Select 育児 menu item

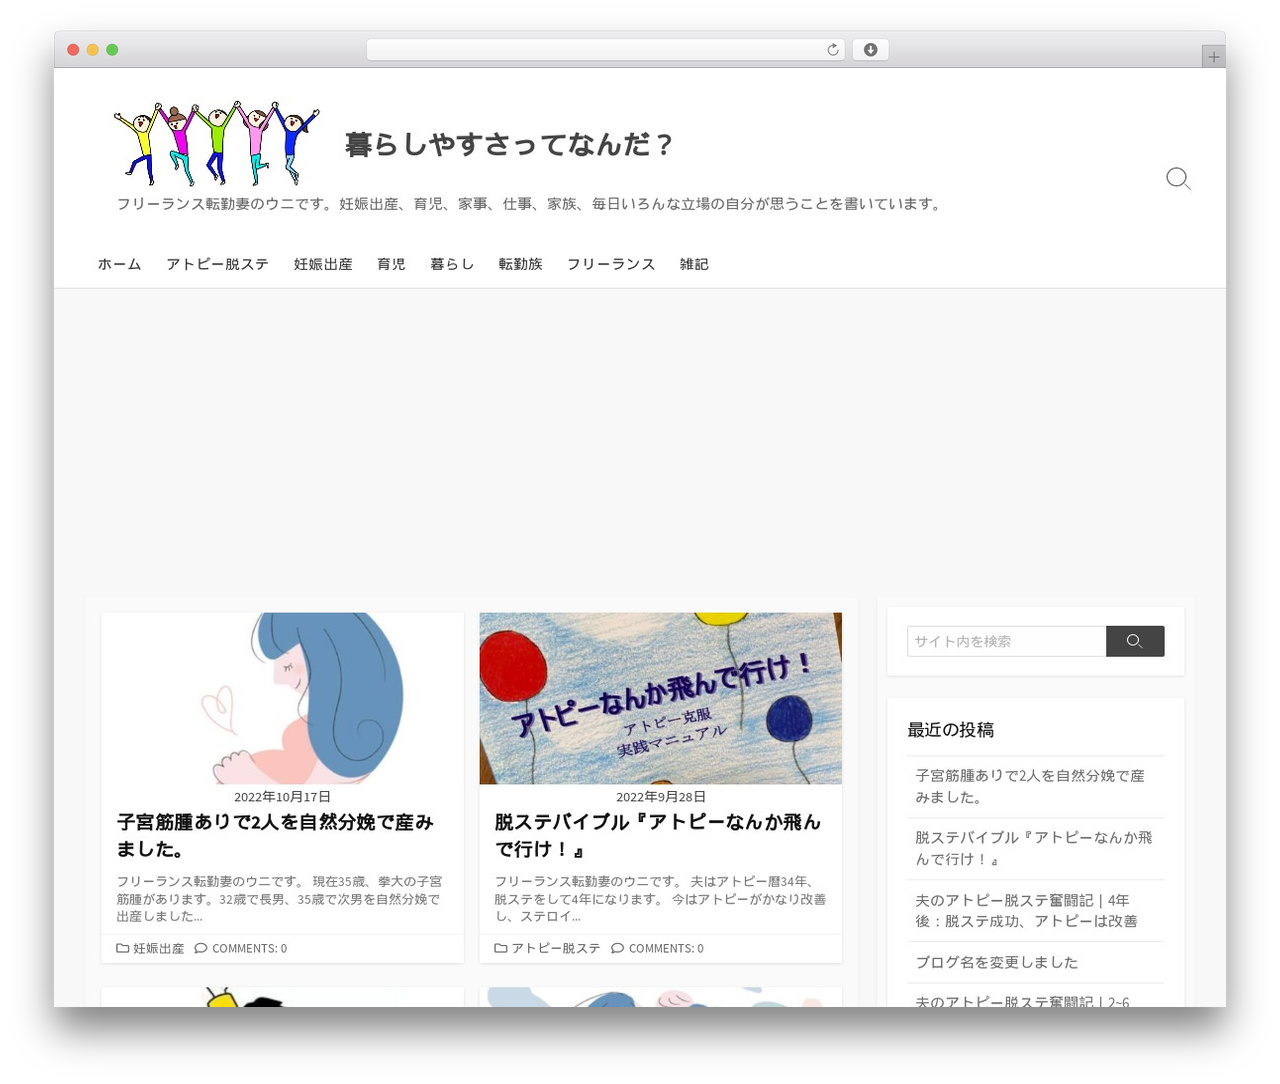pyautogui.click(x=391, y=264)
